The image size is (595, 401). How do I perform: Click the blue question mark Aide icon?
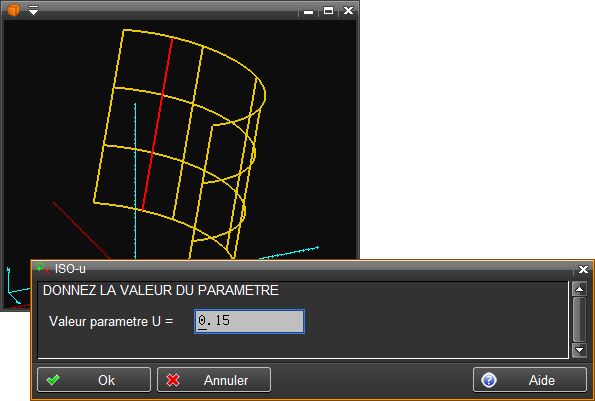click(x=489, y=380)
